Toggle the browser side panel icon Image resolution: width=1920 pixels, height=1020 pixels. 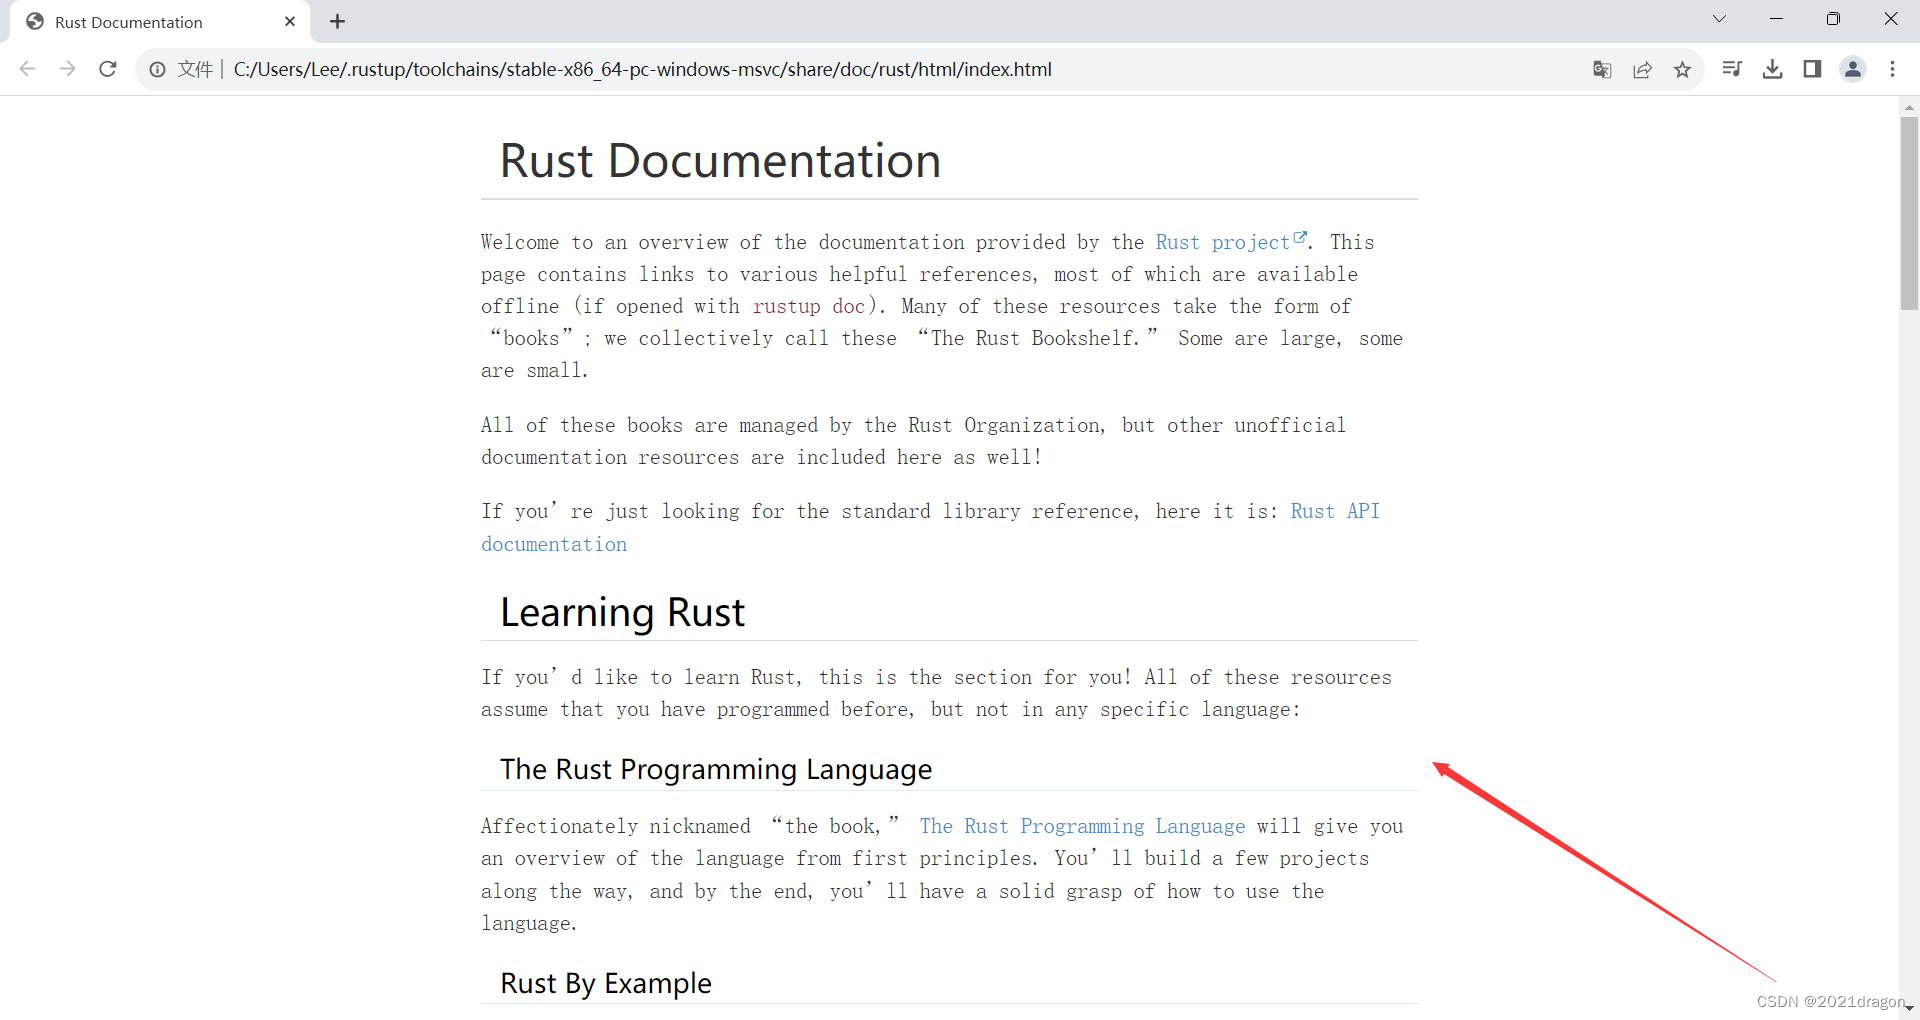1812,69
